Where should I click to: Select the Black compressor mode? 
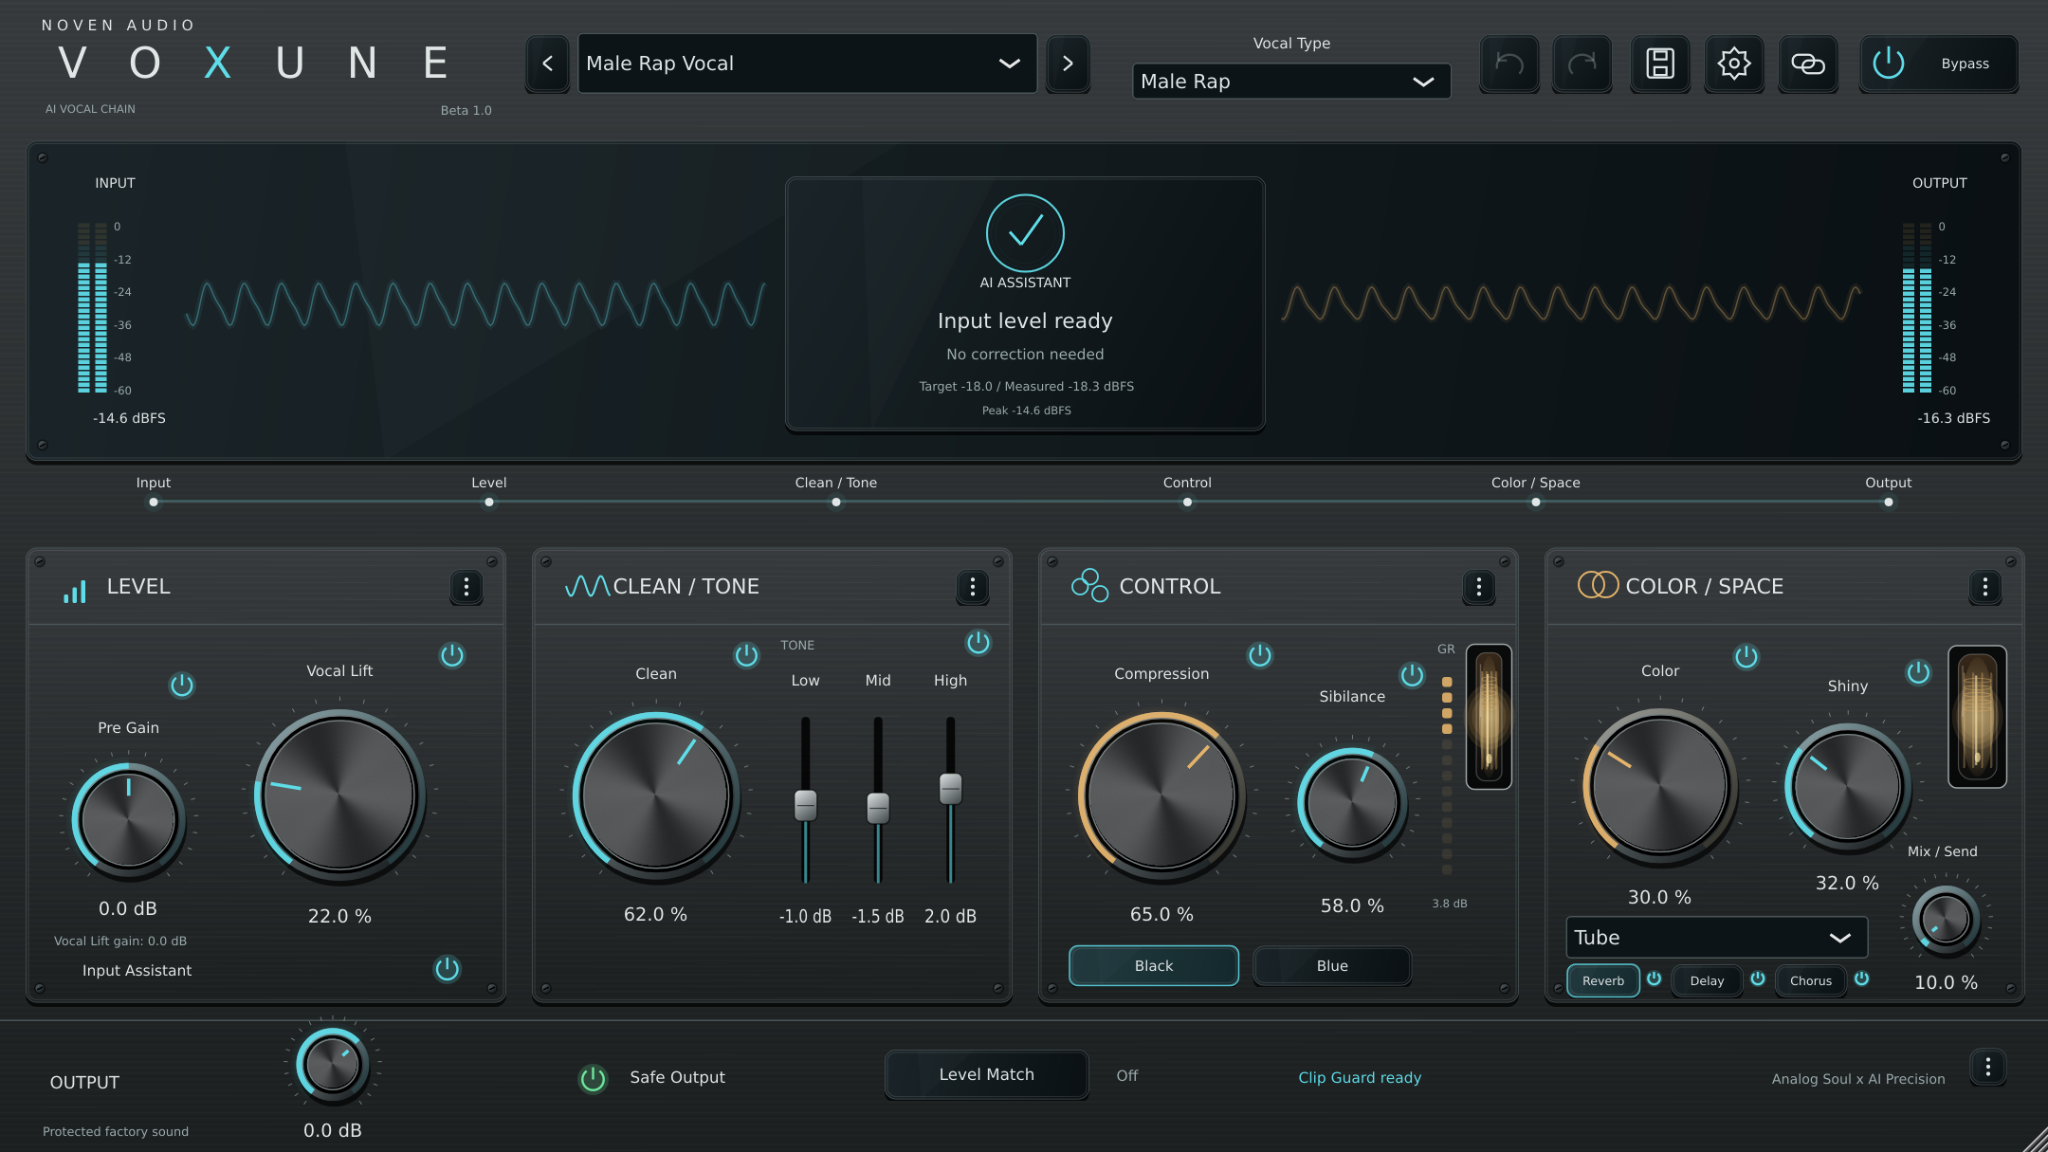pyautogui.click(x=1153, y=966)
